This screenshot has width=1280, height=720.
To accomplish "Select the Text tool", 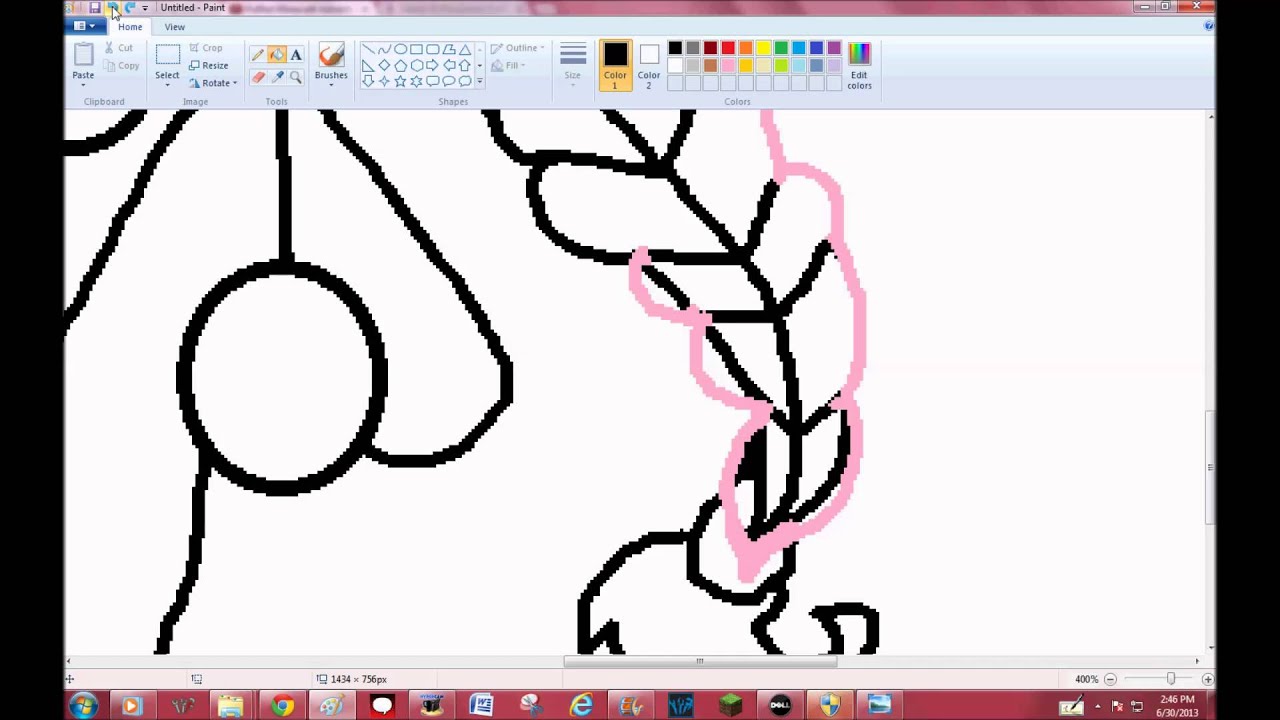I will tap(296, 55).
